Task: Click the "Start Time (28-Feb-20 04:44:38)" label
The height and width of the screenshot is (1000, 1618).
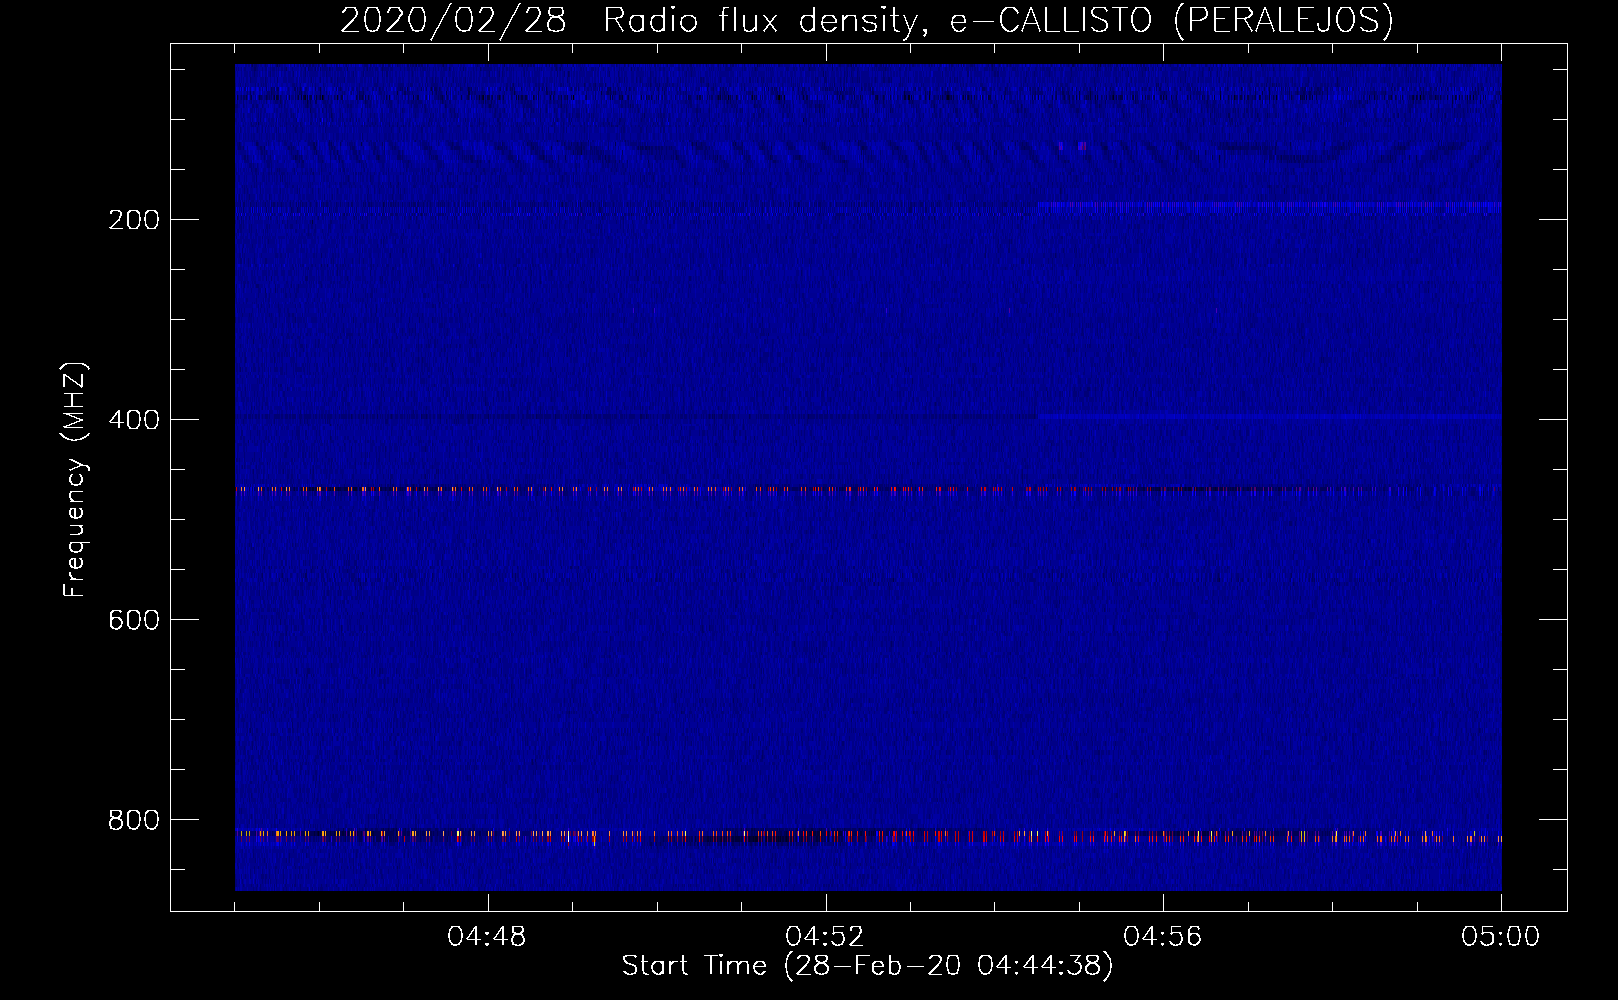Action: tap(867, 966)
